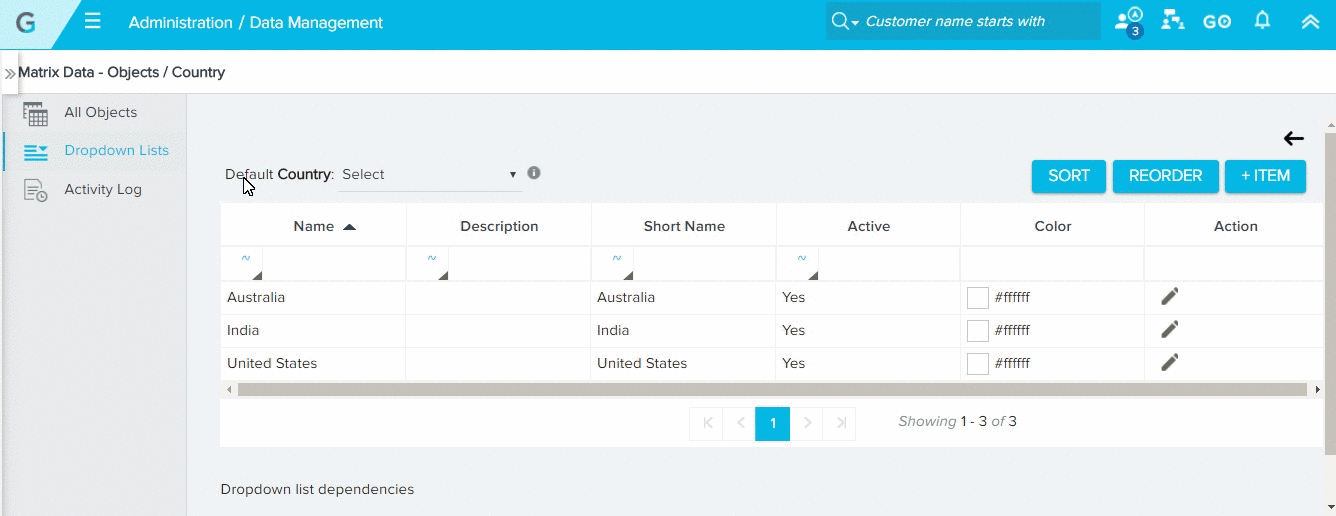
Task: Go to previous page button
Action: tap(740, 423)
